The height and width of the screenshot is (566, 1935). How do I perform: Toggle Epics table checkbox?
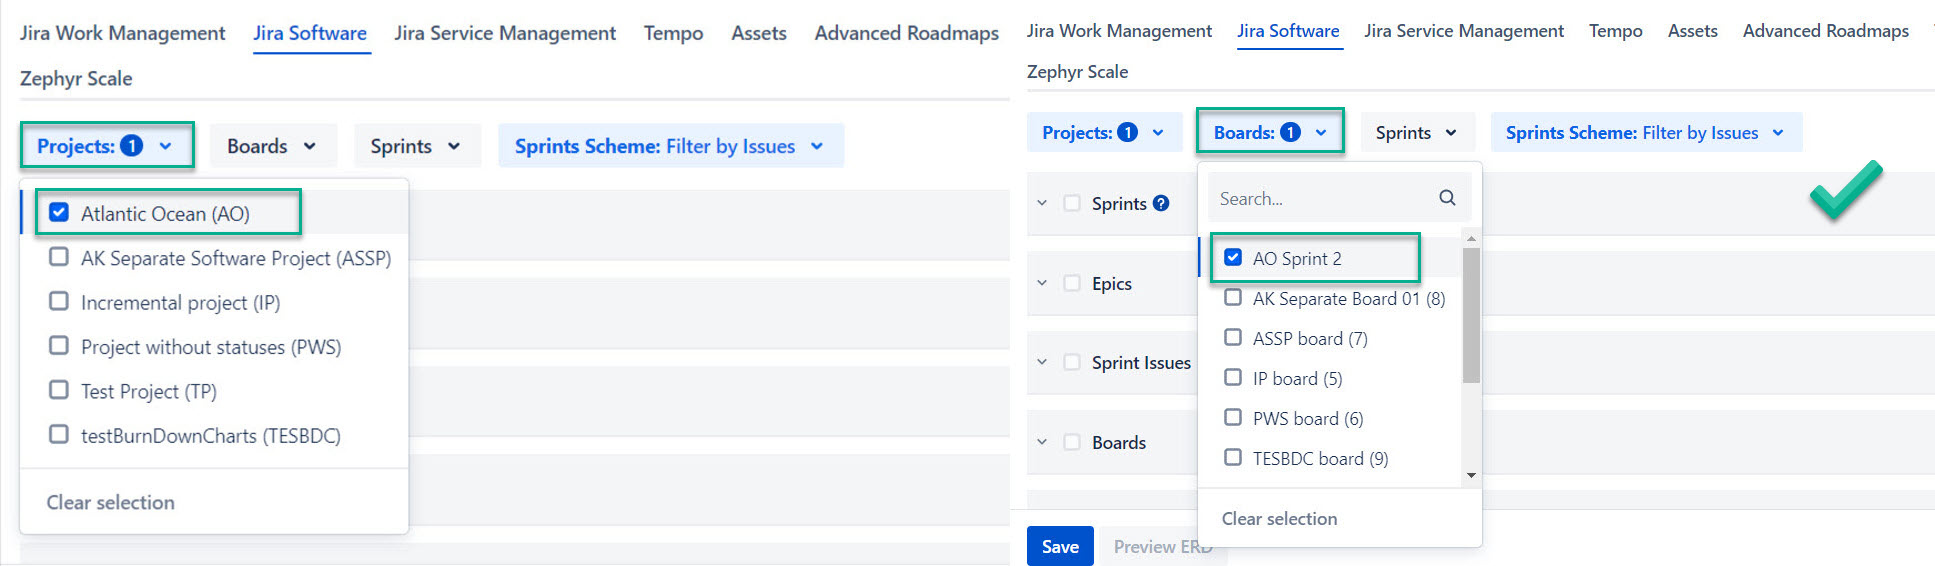click(1072, 283)
